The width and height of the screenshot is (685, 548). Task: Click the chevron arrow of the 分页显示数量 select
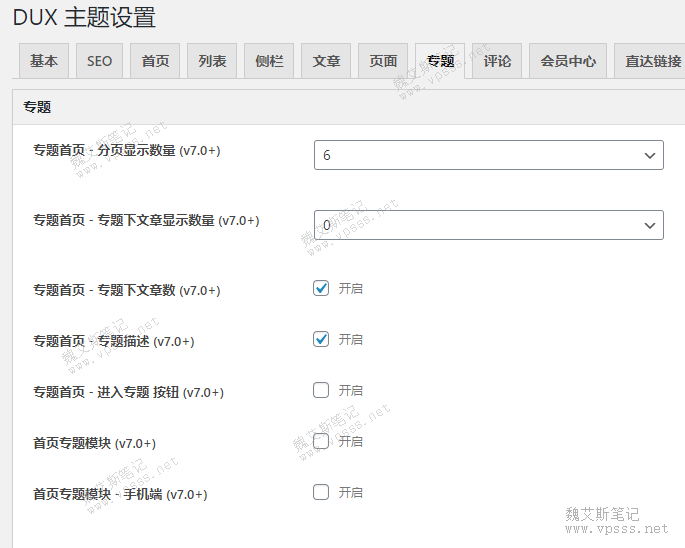coord(650,156)
